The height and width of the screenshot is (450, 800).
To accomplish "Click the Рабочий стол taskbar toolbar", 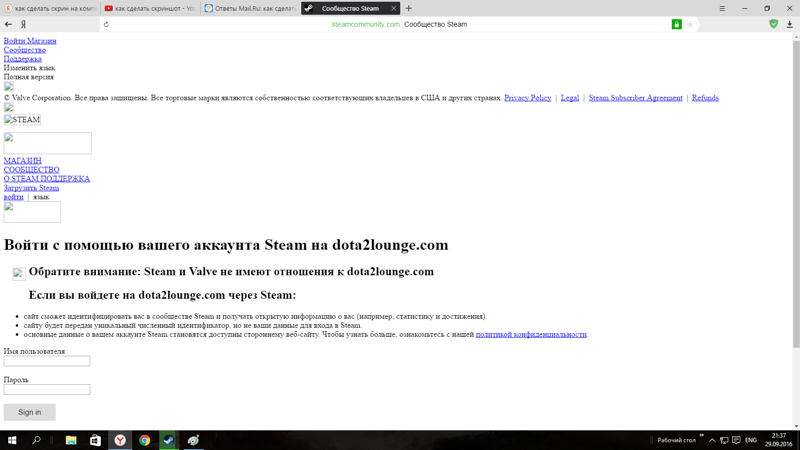I will (677, 440).
